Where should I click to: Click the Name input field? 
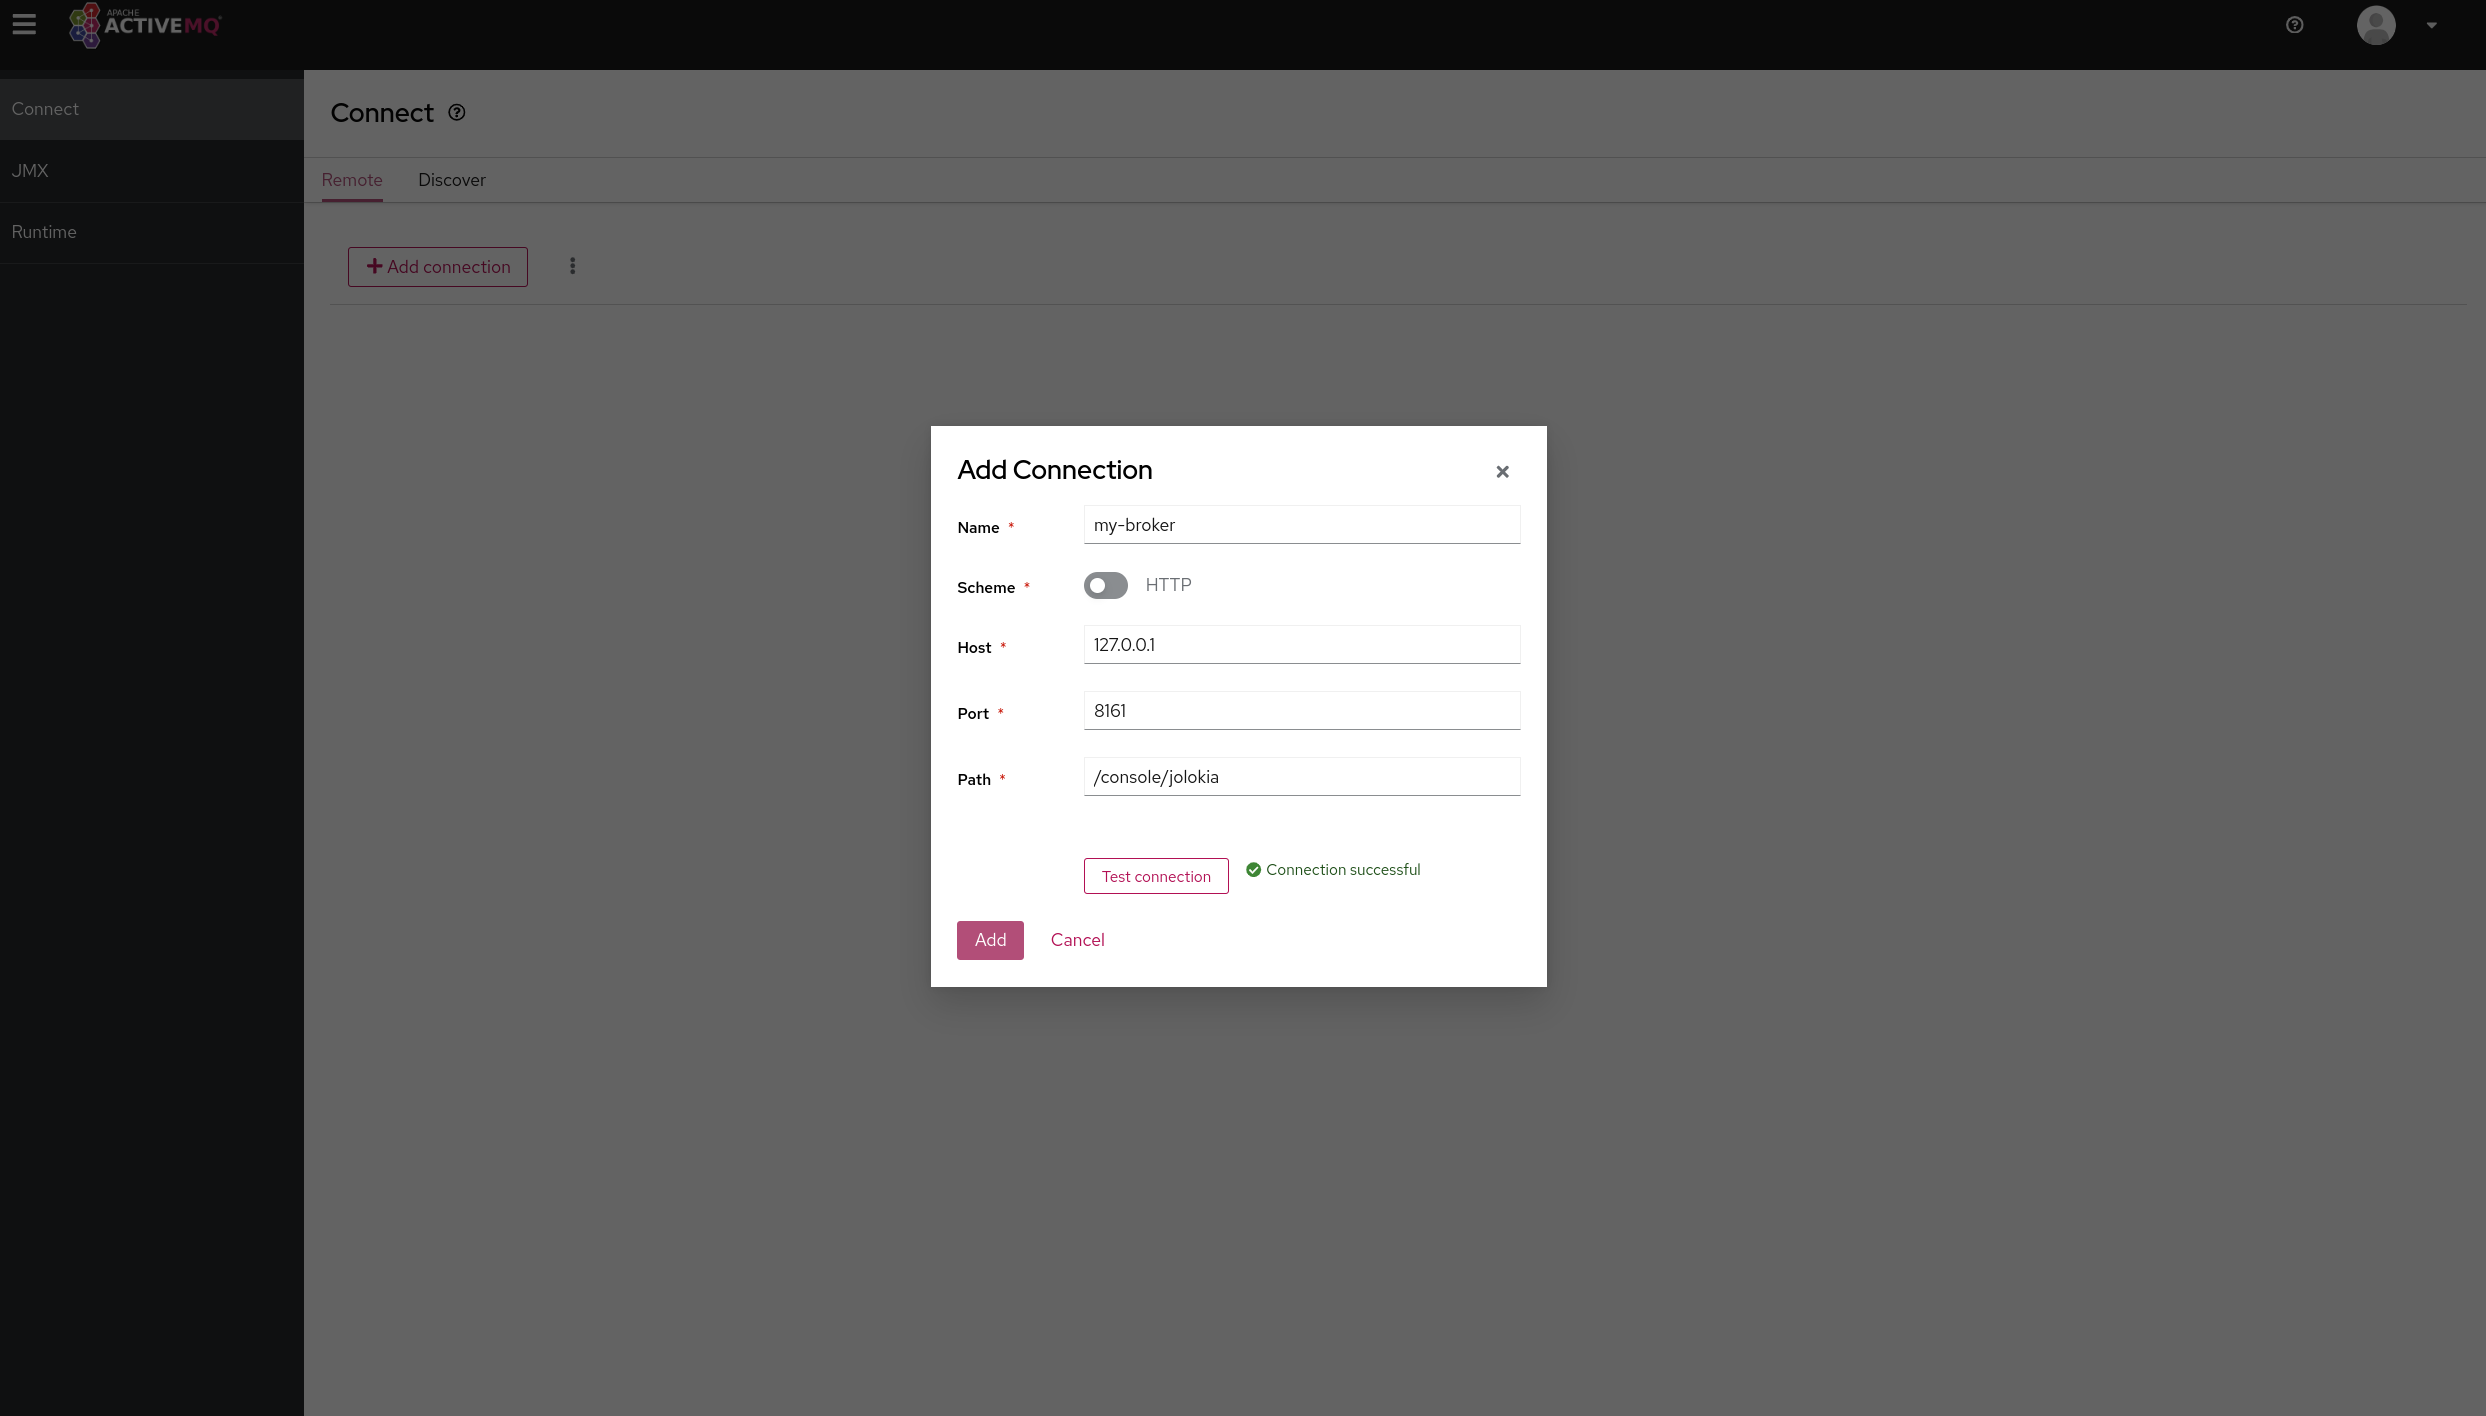click(1301, 524)
